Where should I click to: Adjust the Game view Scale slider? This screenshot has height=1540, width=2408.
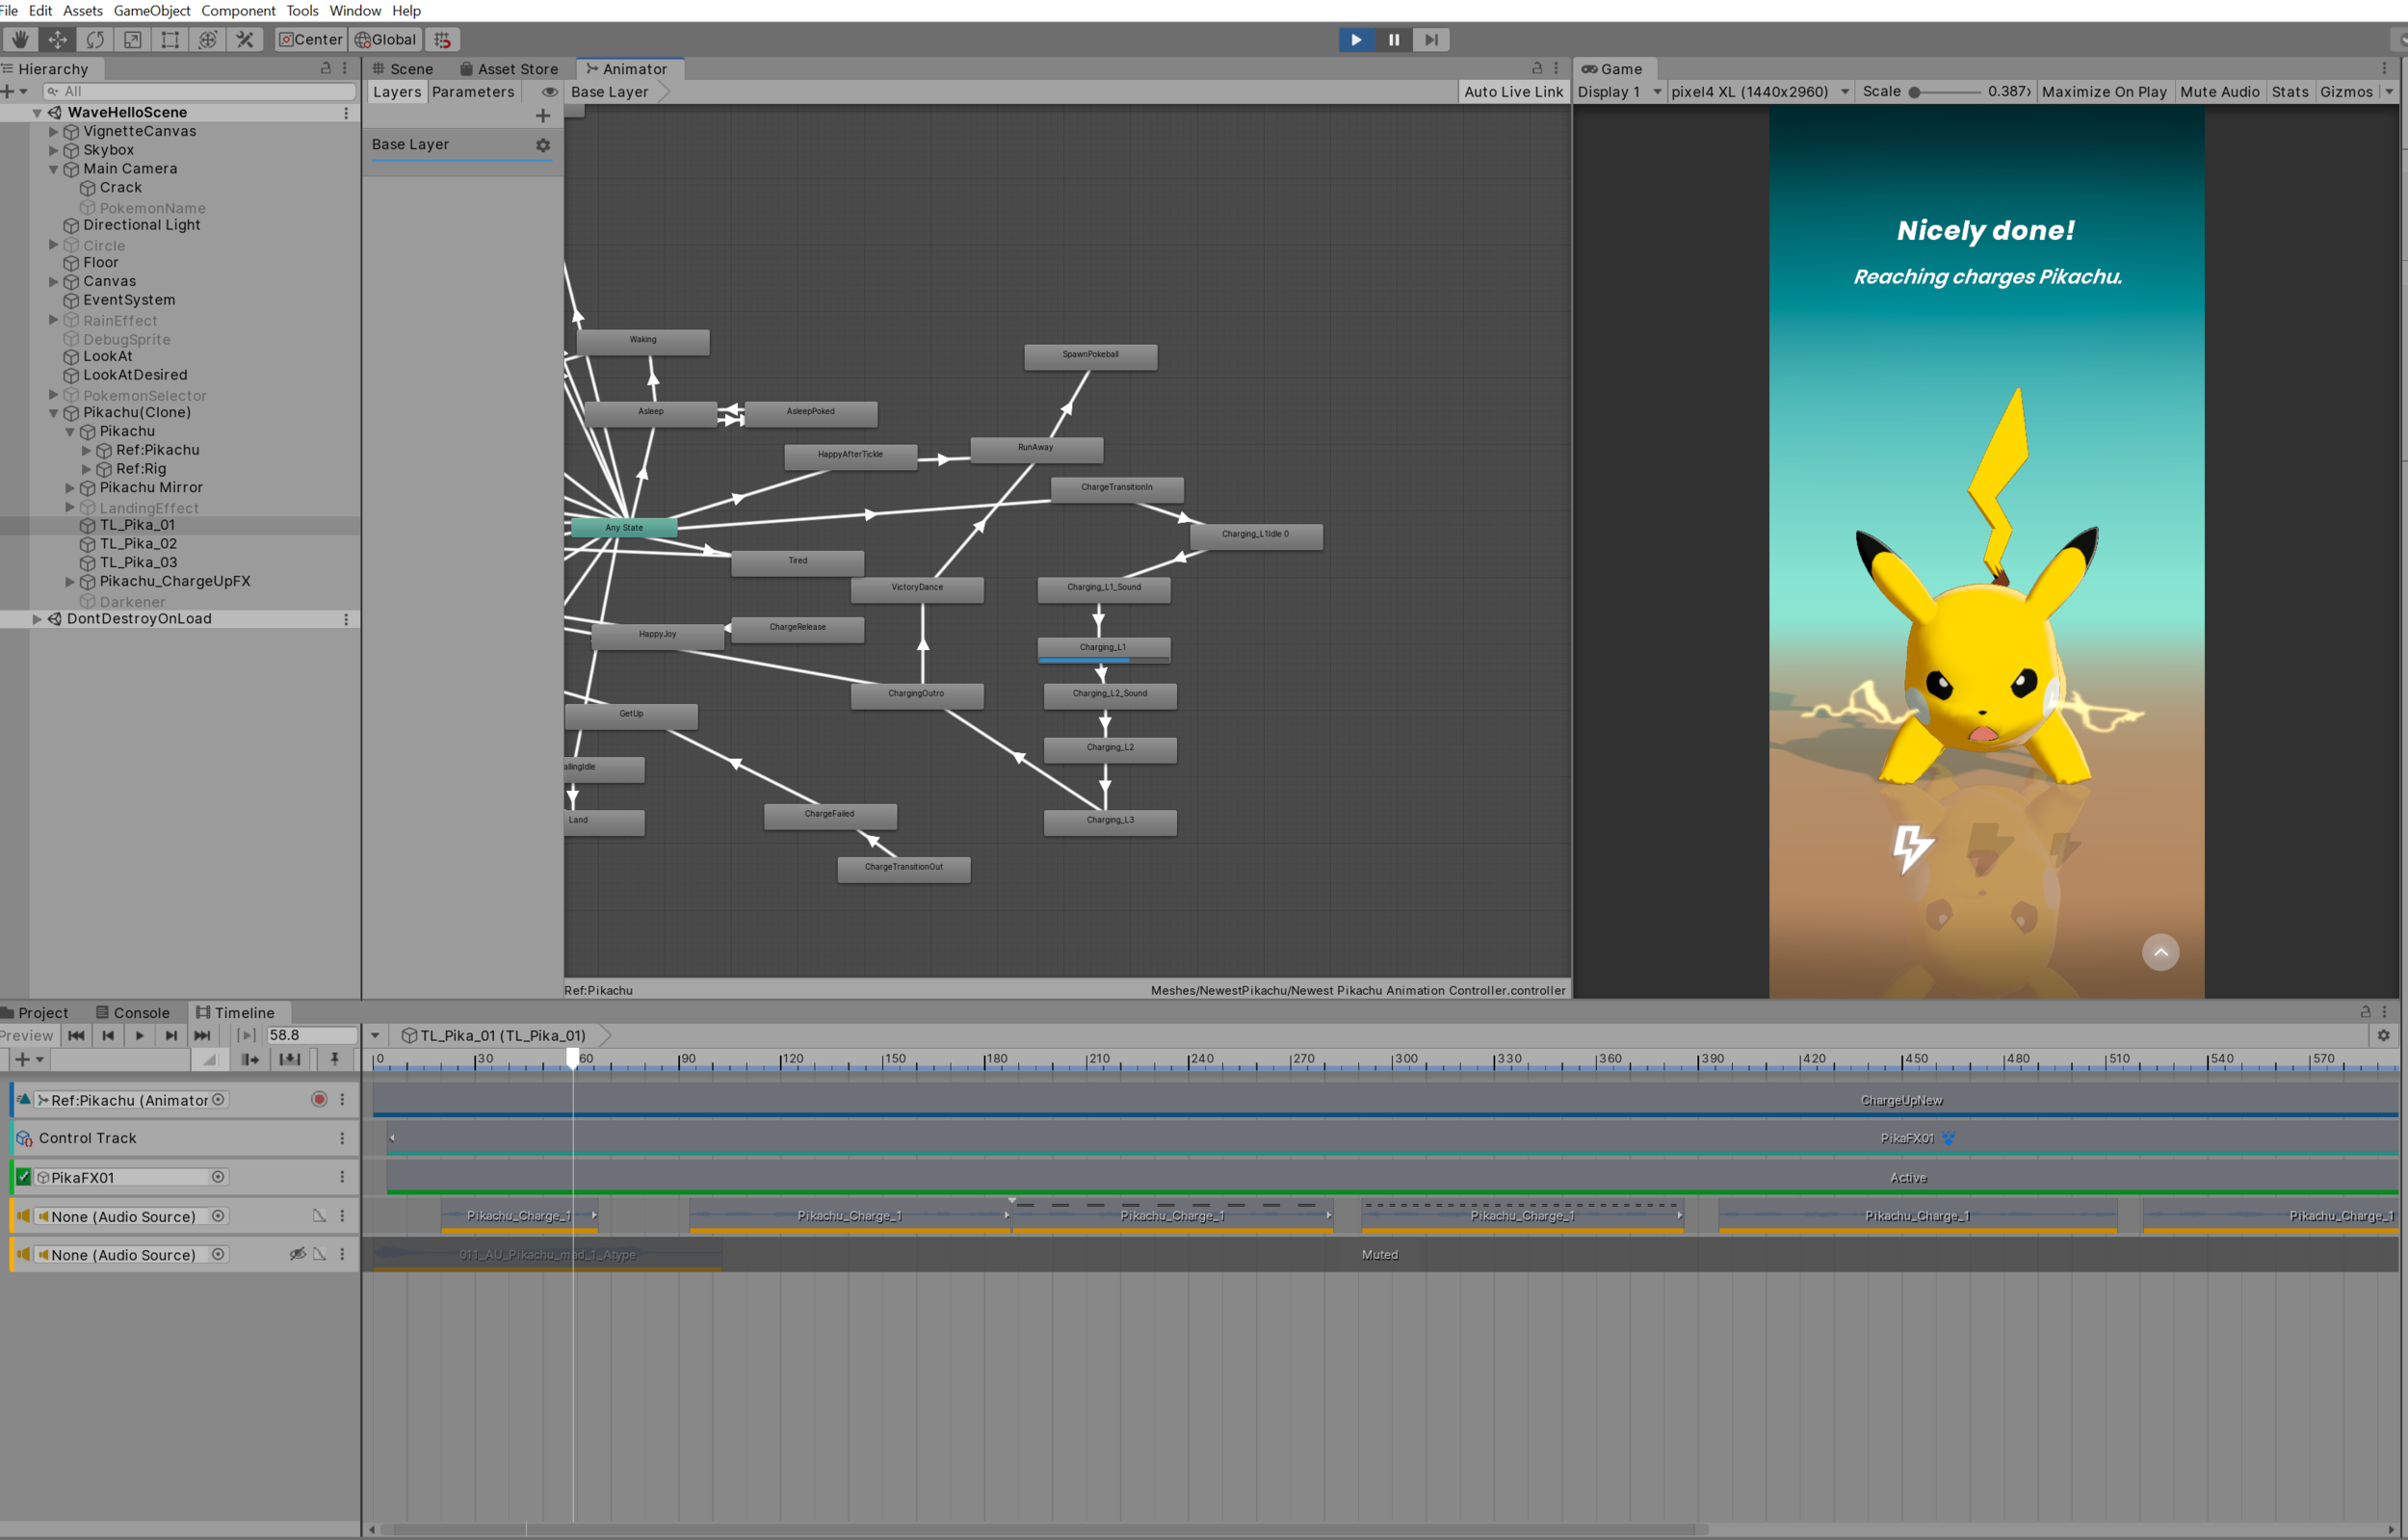1914,92
